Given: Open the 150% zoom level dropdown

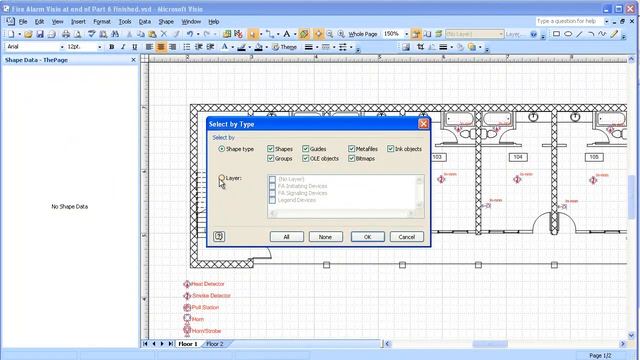Looking at the screenshot, I should click(x=407, y=34).
